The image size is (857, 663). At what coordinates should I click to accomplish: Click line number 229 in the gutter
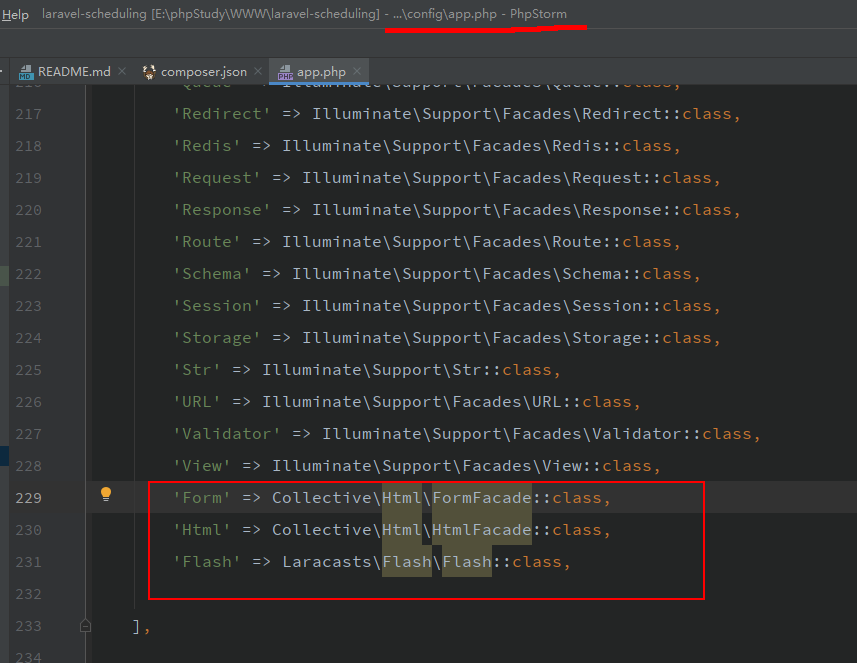click(28, 498)
